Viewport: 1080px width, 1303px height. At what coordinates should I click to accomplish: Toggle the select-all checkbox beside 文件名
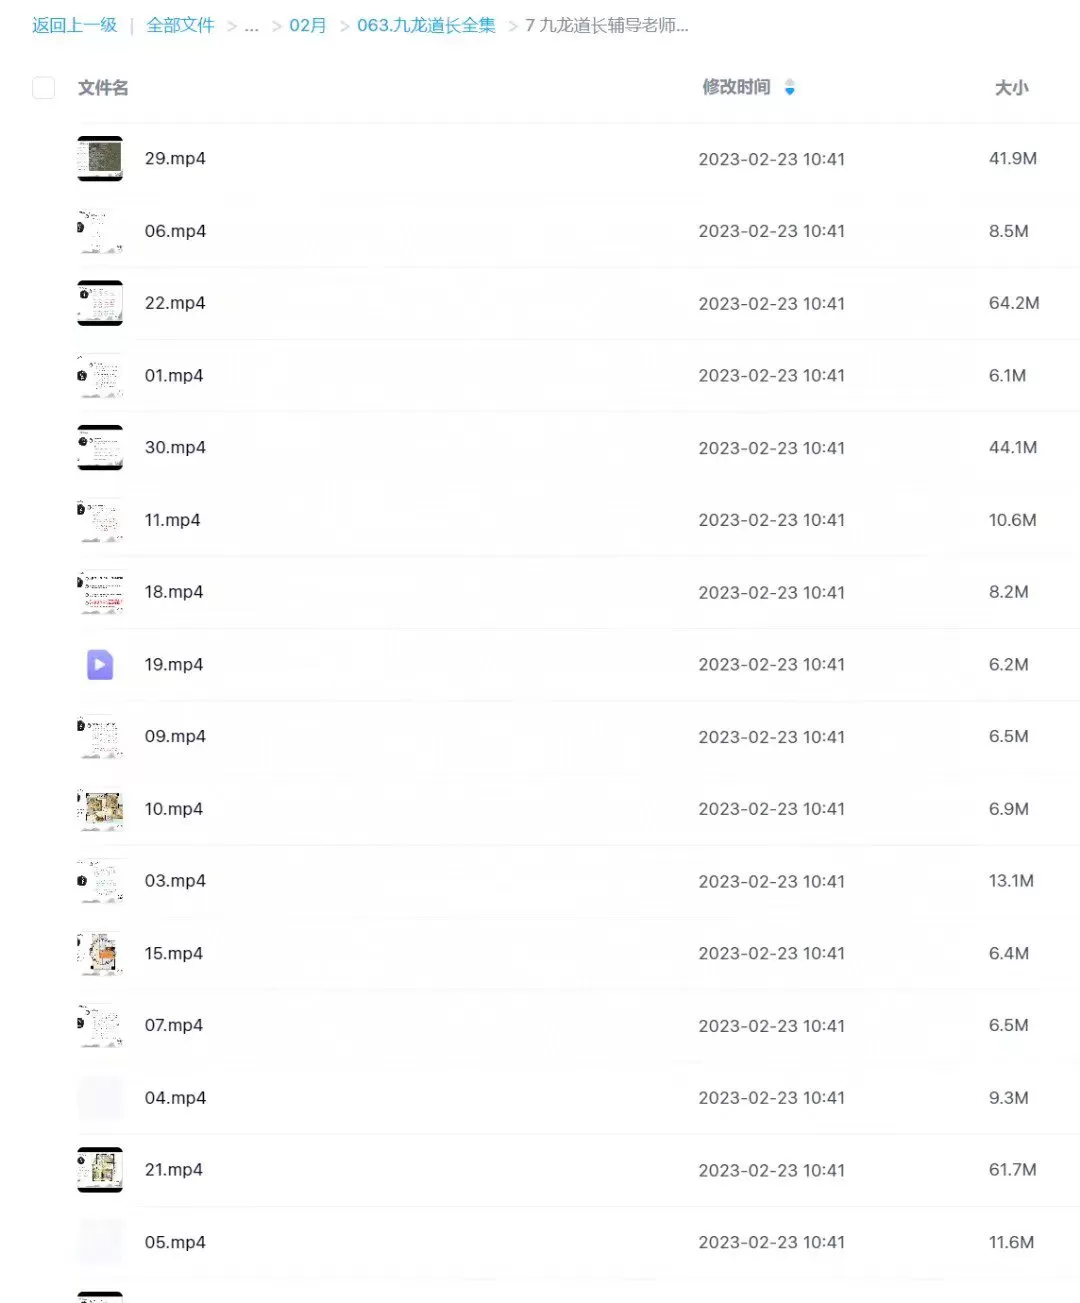coord(44,88)
